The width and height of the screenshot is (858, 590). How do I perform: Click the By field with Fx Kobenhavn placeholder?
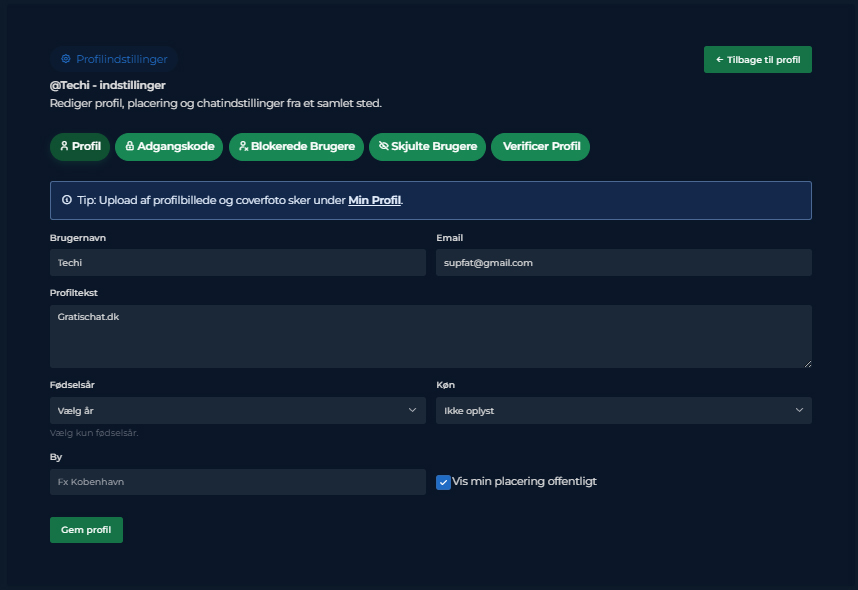(x=237, y=482)
